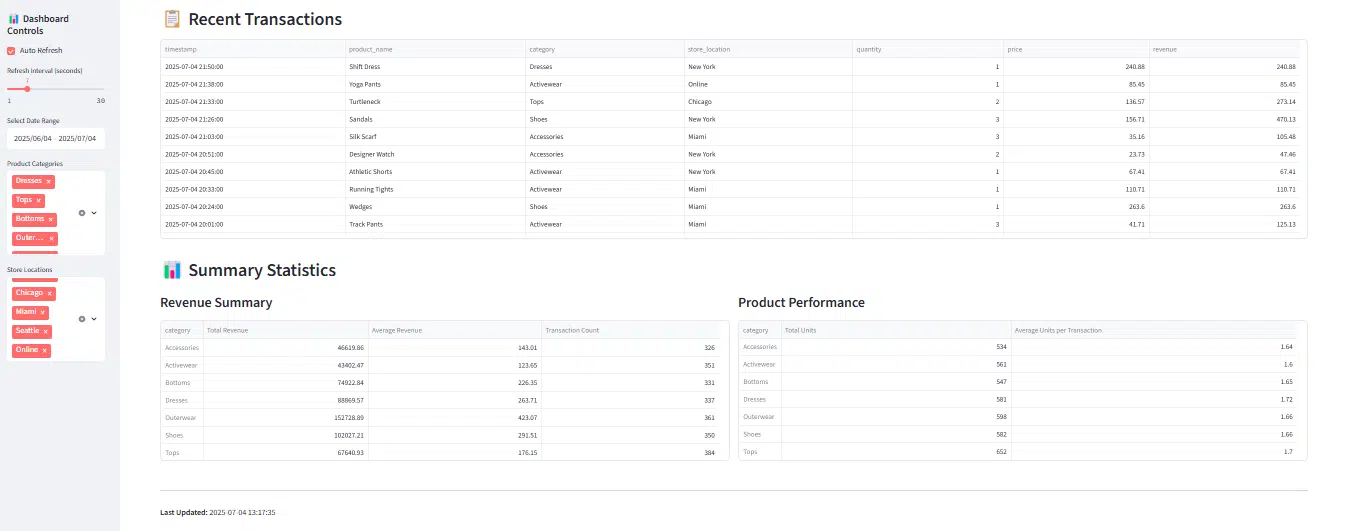The height and width of the screenshot is (531, 1358).
Task: Sort Revenue Summary by Total Revenue header
Action: 285,330
